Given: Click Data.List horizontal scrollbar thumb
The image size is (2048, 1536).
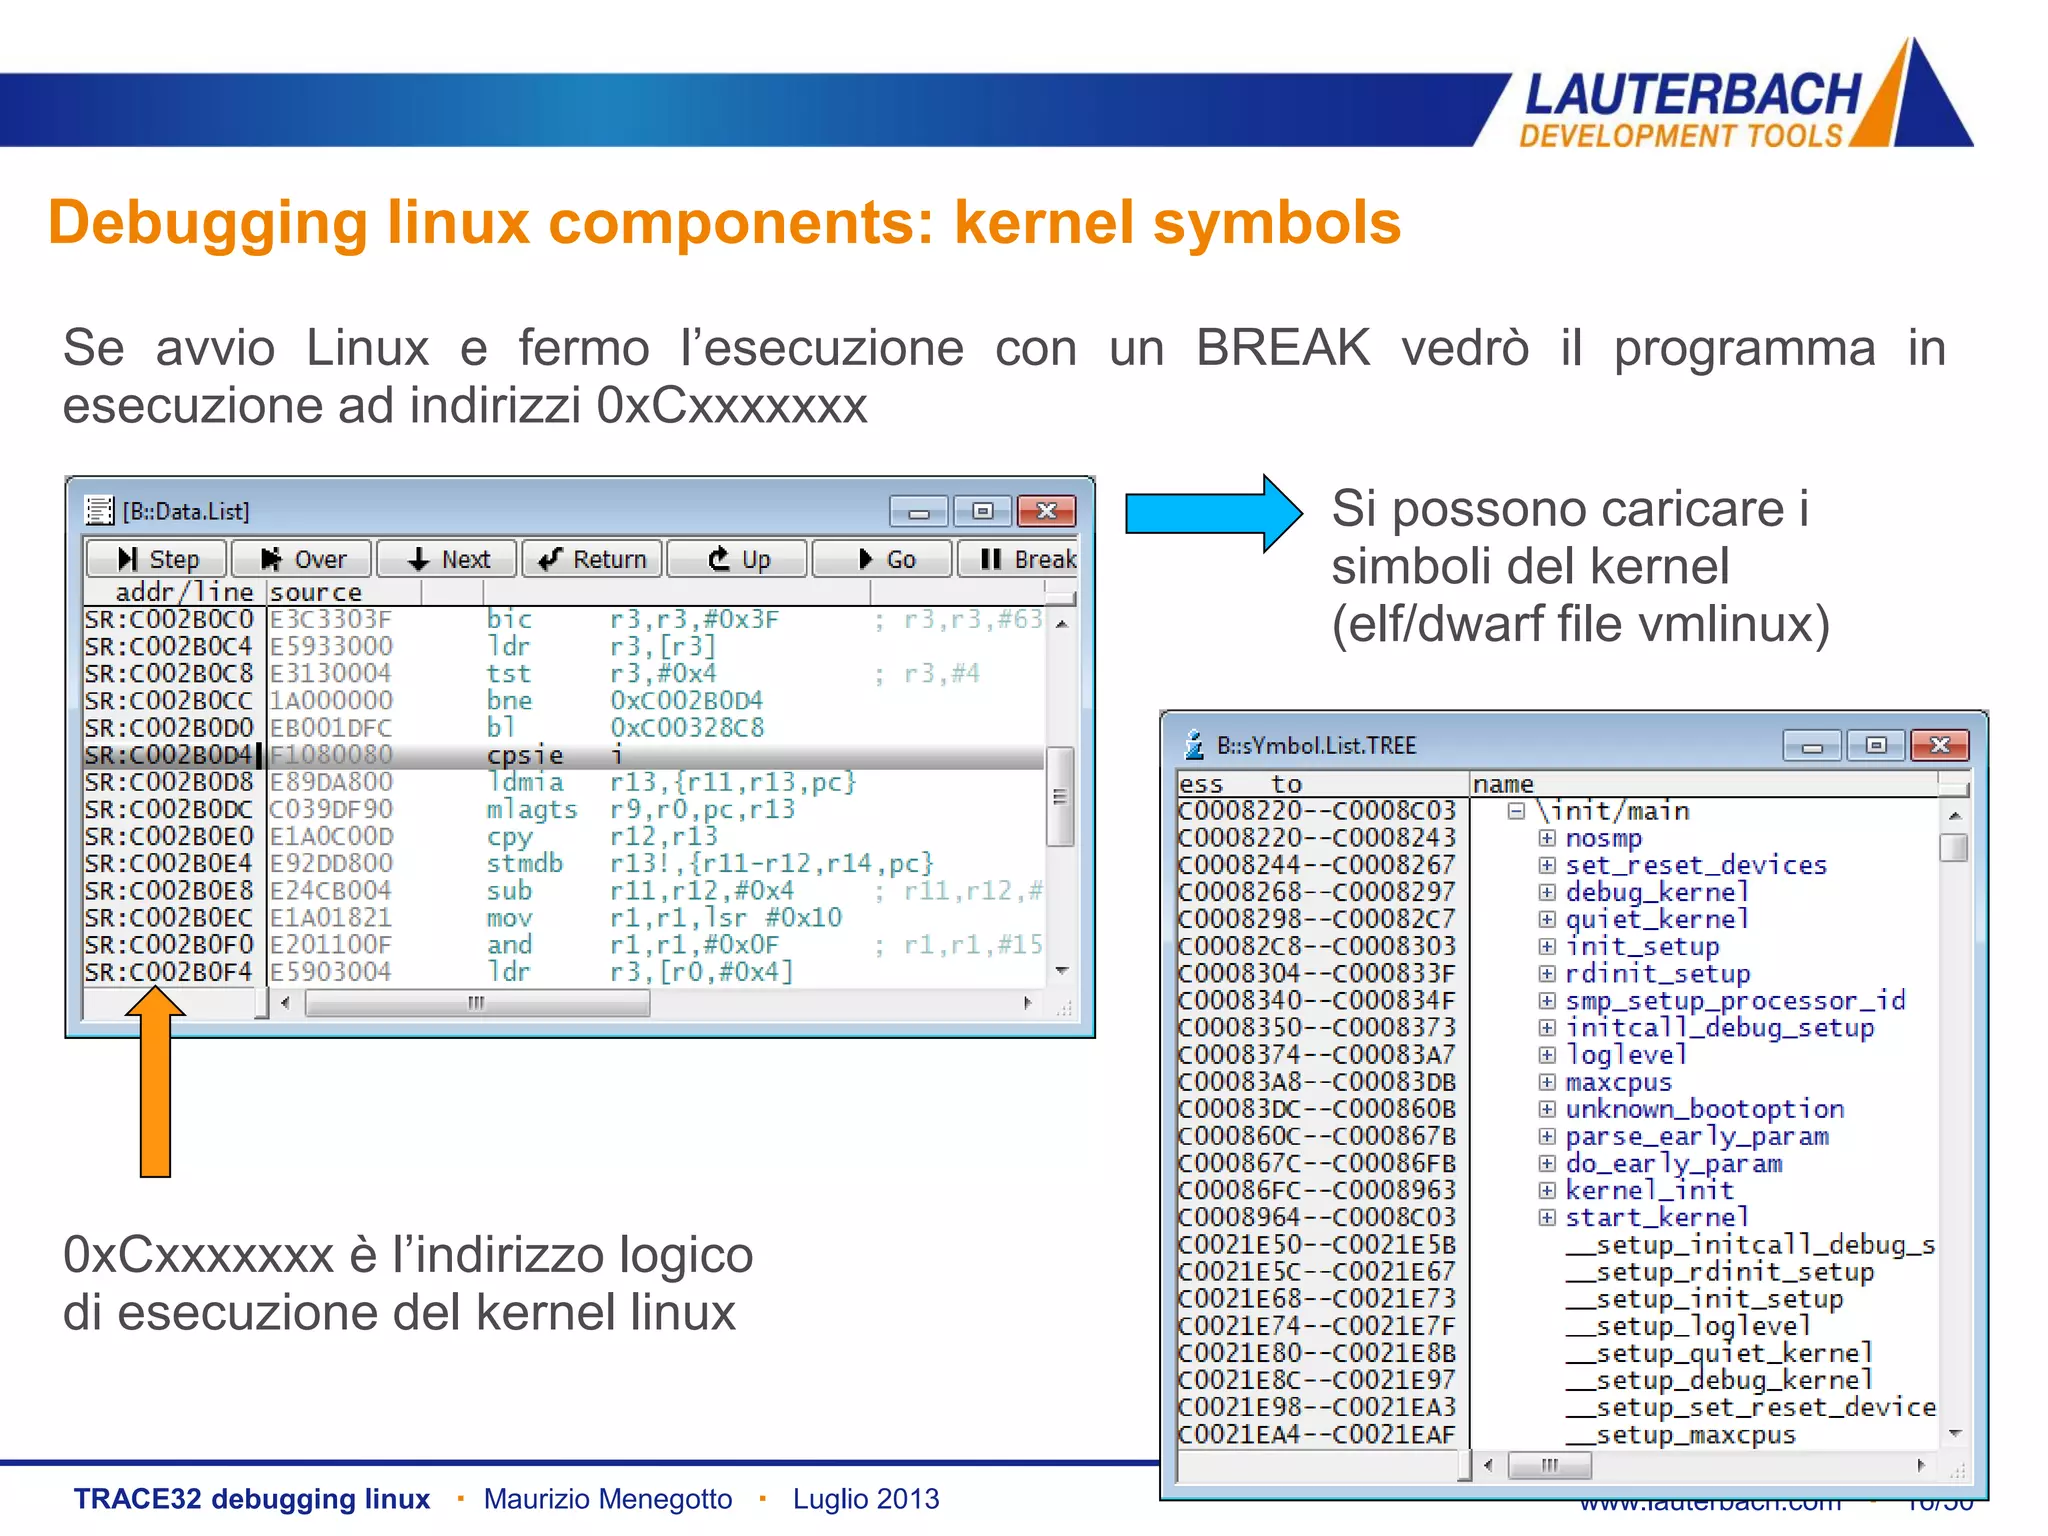Looking at the screenshot, I should 477,1003.
